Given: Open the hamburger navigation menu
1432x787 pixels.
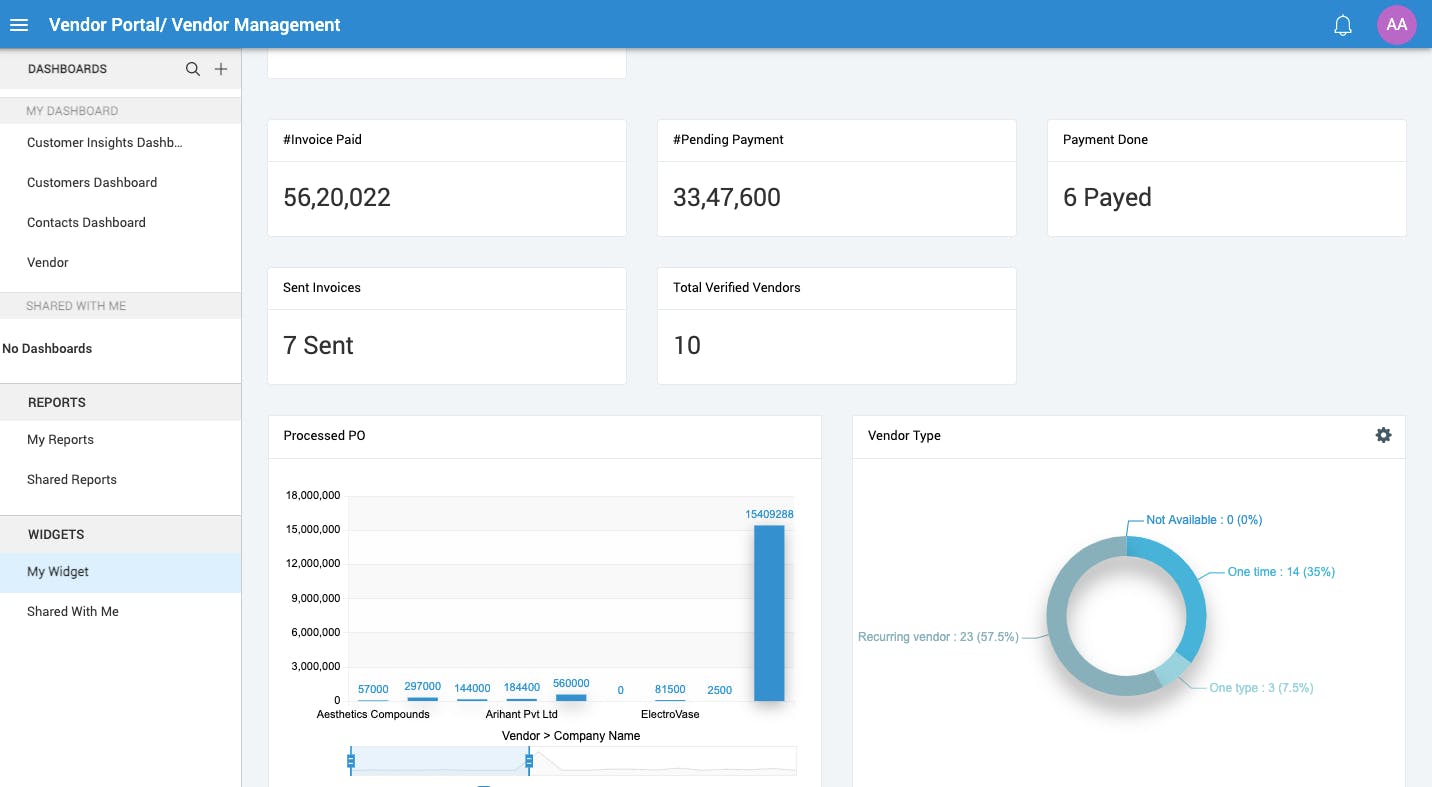Looking at the screenshot, I should pyautogui.click(x=19, y=25).
